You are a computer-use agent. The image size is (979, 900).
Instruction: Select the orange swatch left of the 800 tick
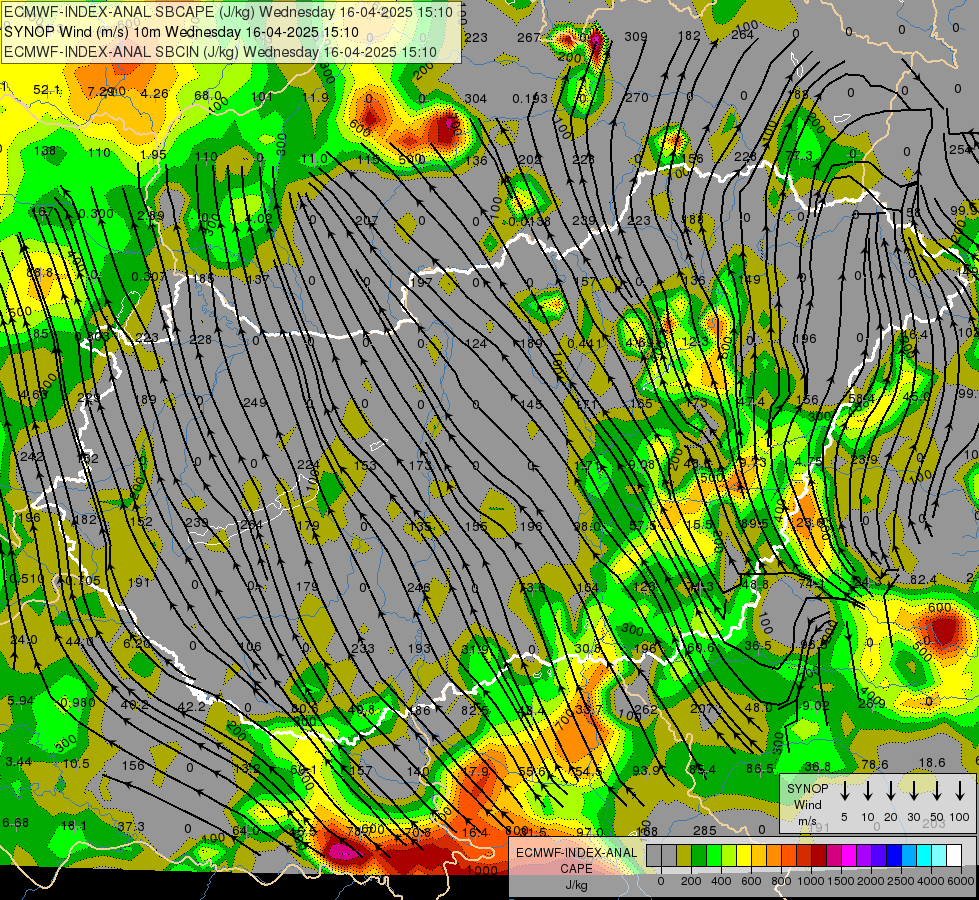coord(775,856)
